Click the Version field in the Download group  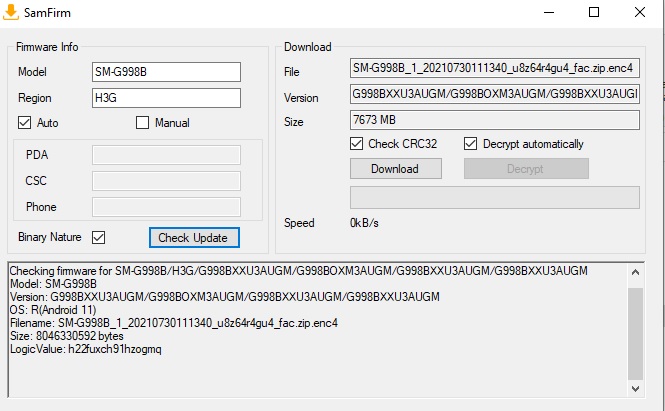(x=495, y=94)
